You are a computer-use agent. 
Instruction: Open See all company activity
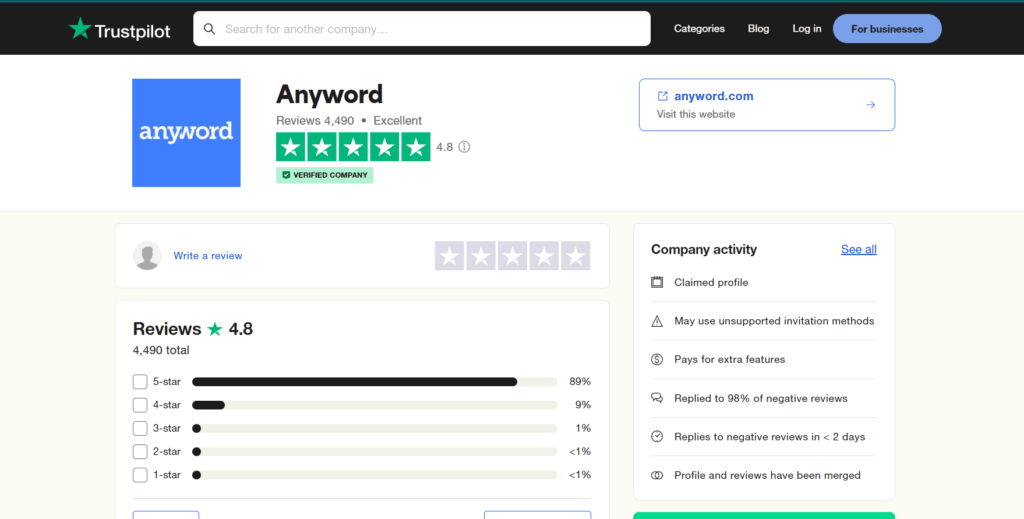pyautogui.click(x=858, y=249)
